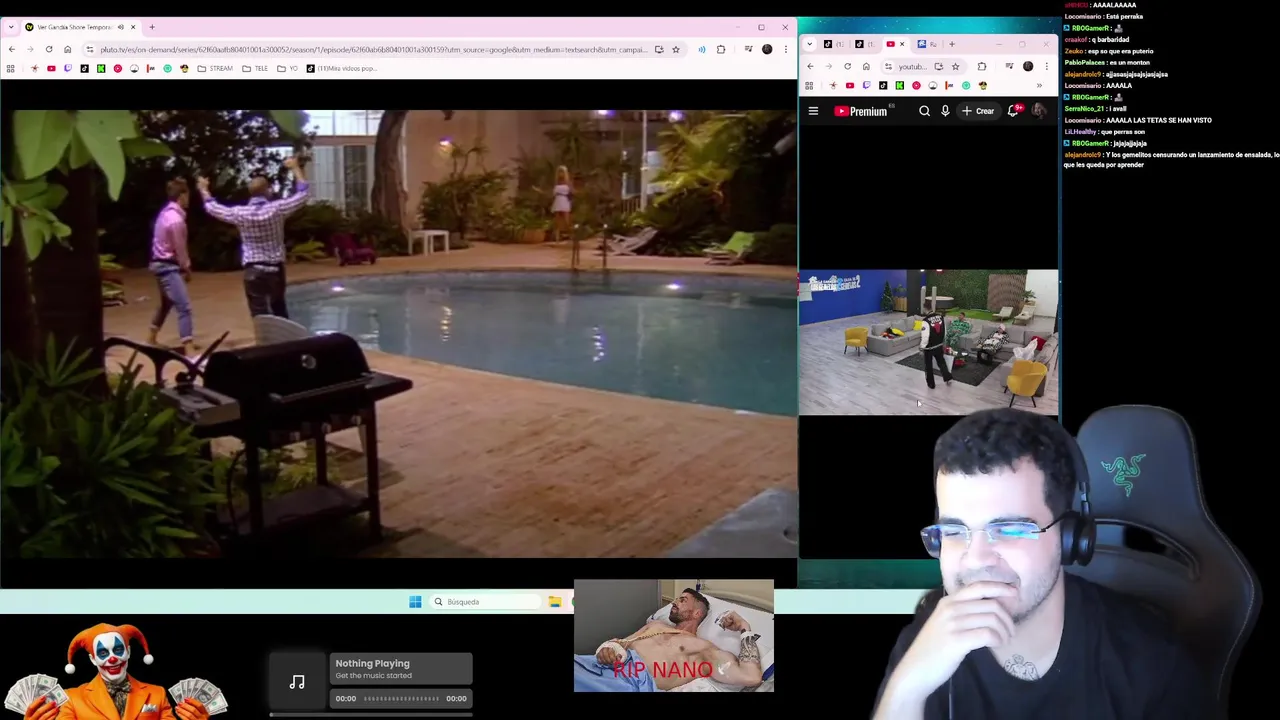Click the YouTube video player
1280x720 pixels.
click(x=928, y=342)
